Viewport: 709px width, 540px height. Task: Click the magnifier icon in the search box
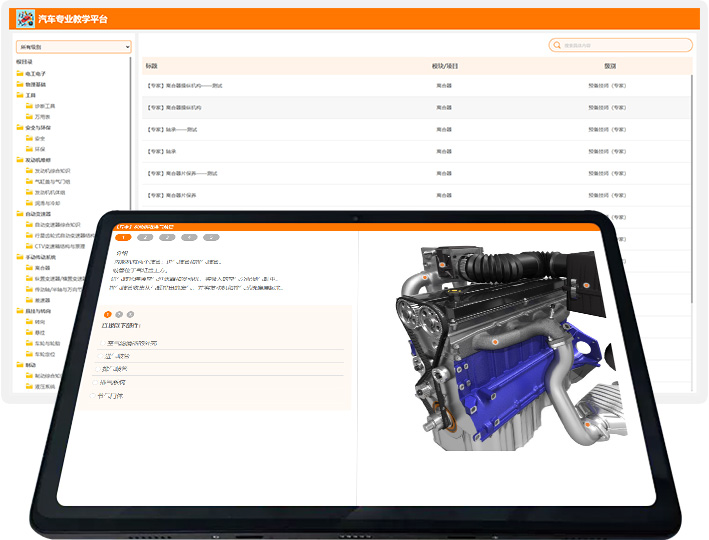pyautogui.click(x=557, y=45)
